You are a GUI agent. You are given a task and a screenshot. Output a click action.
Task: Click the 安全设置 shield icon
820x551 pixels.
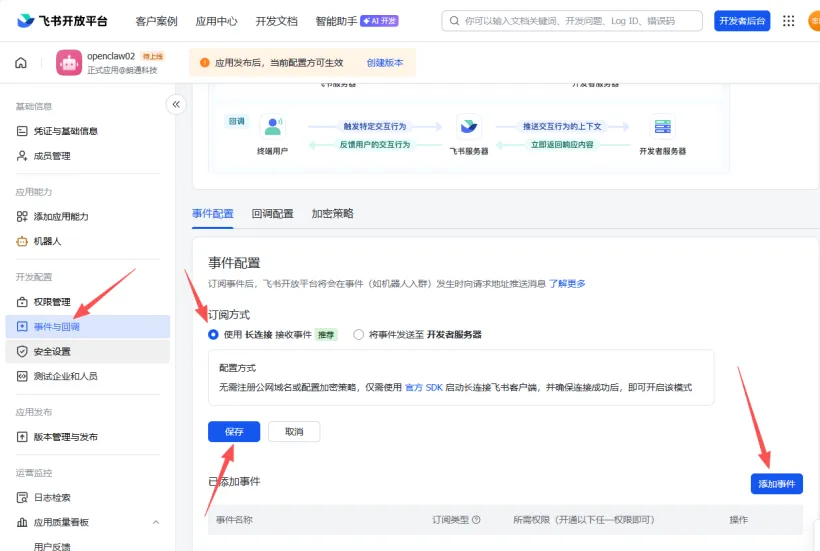click(22, 351)
